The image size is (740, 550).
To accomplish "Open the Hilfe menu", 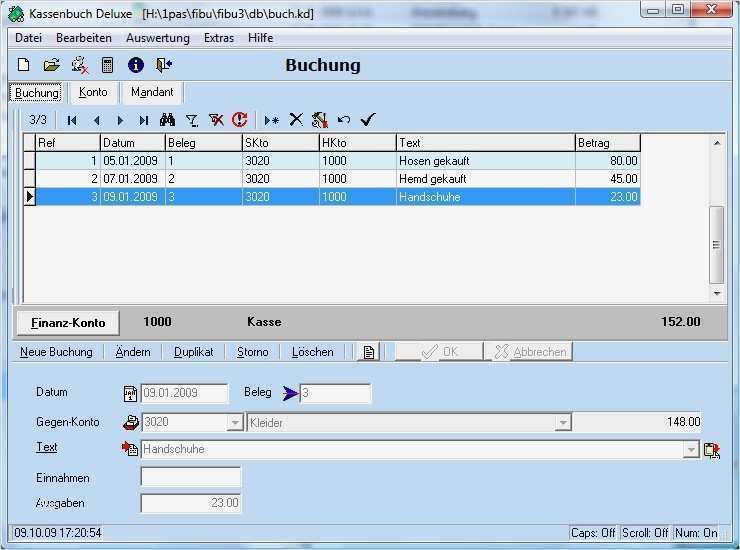I will pos(261,38).
